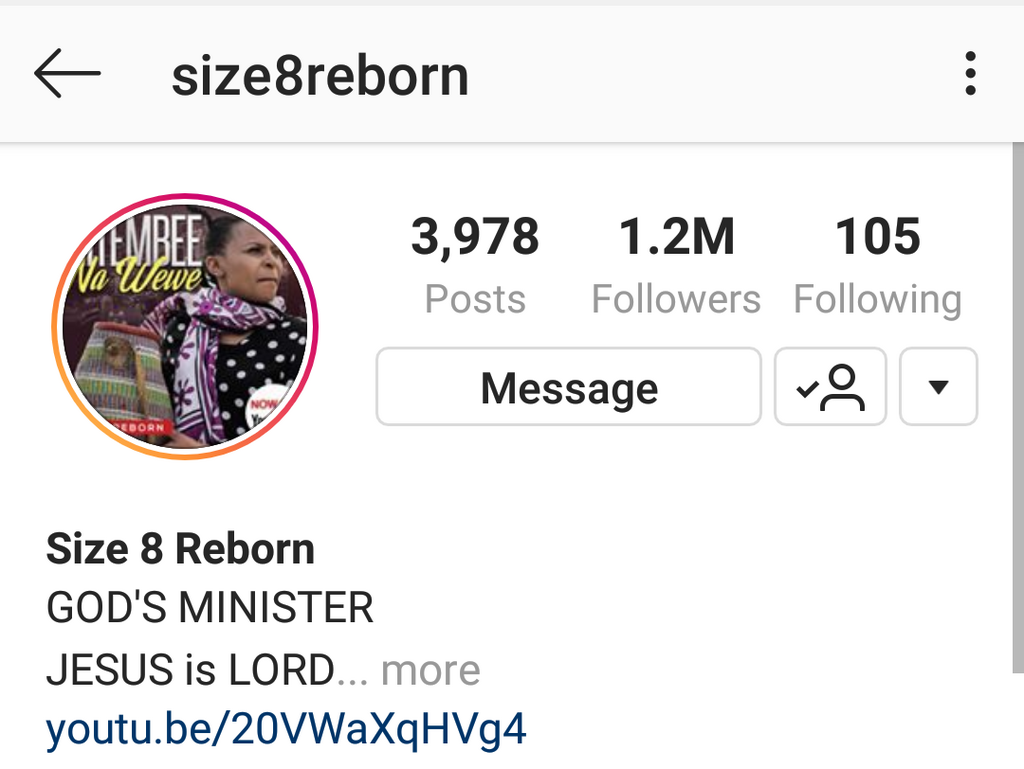Open the 105 following count
This screenshot has height=769, width=1024.
click(x=878, y=236)
